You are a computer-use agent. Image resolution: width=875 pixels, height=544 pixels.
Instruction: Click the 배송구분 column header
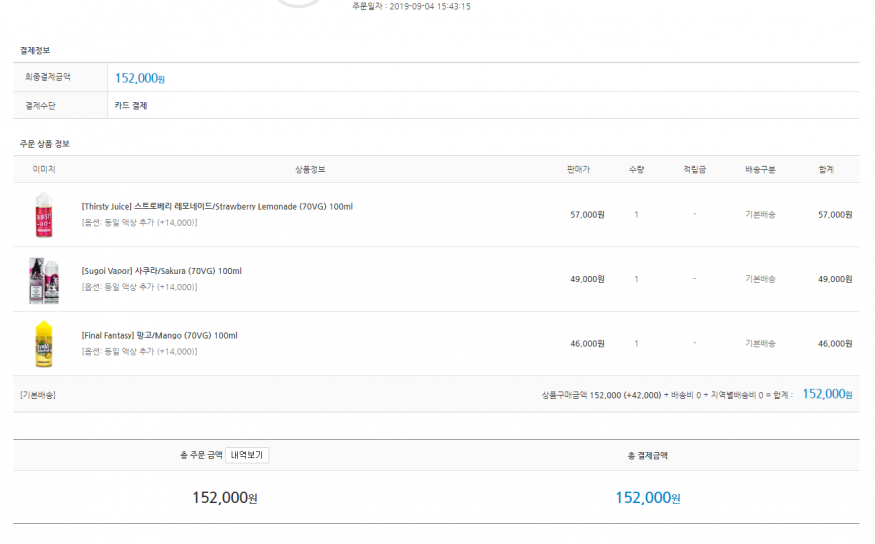click(760, 169)
